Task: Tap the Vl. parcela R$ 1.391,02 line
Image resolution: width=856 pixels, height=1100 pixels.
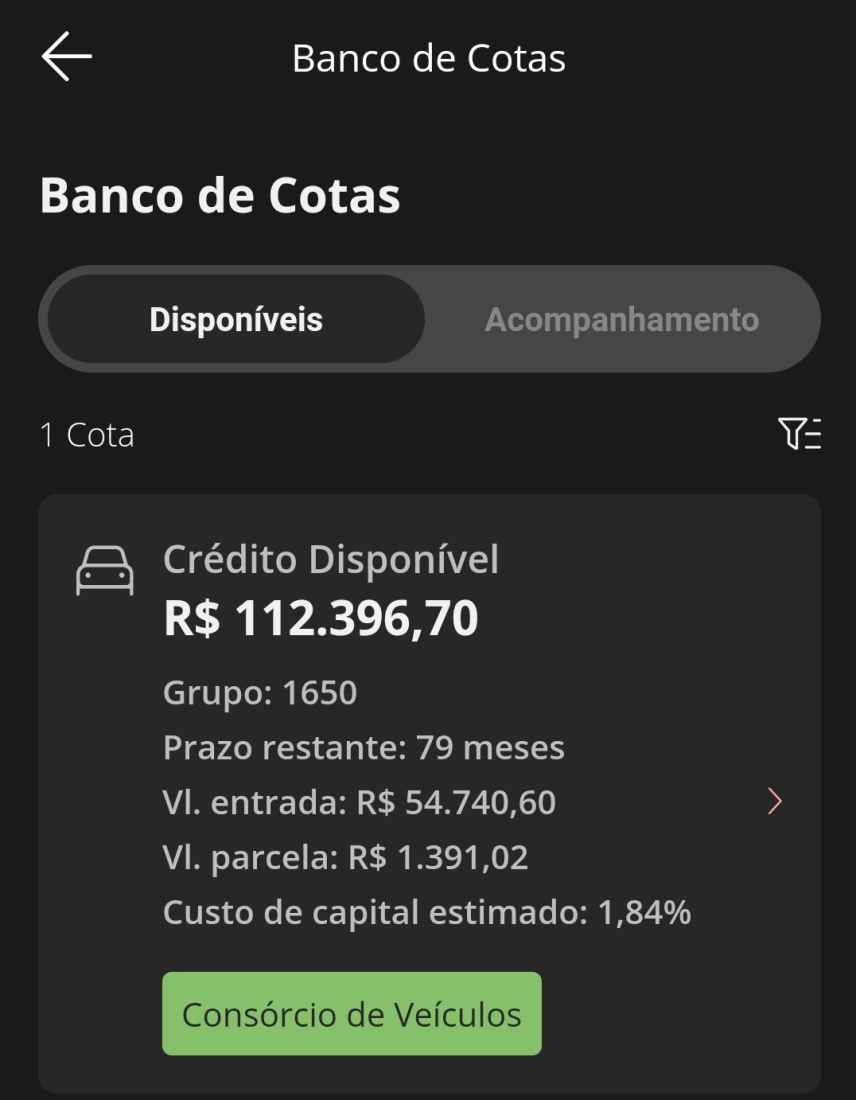Action: [345, 857]
